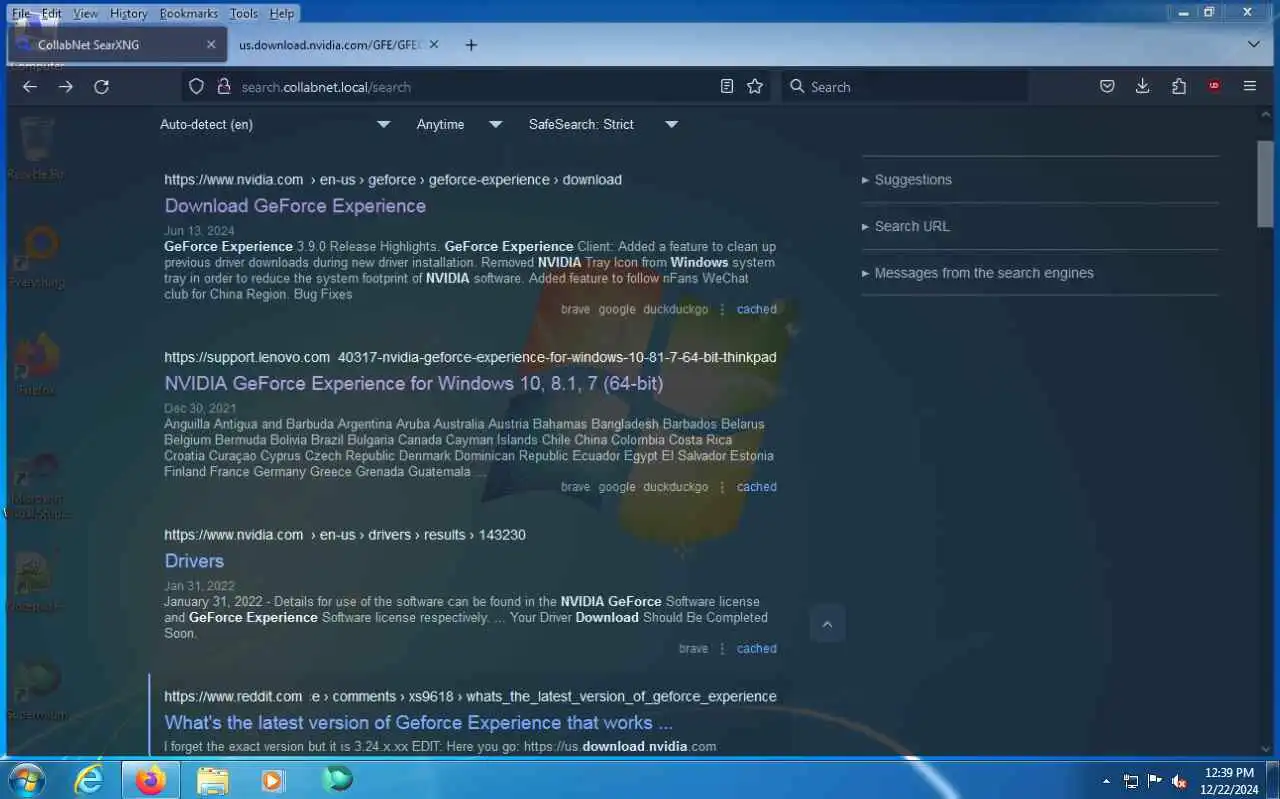Open the Save to Pocket icon
The width and height of the screenshot is (1280, 799).
coord(1107,87)
